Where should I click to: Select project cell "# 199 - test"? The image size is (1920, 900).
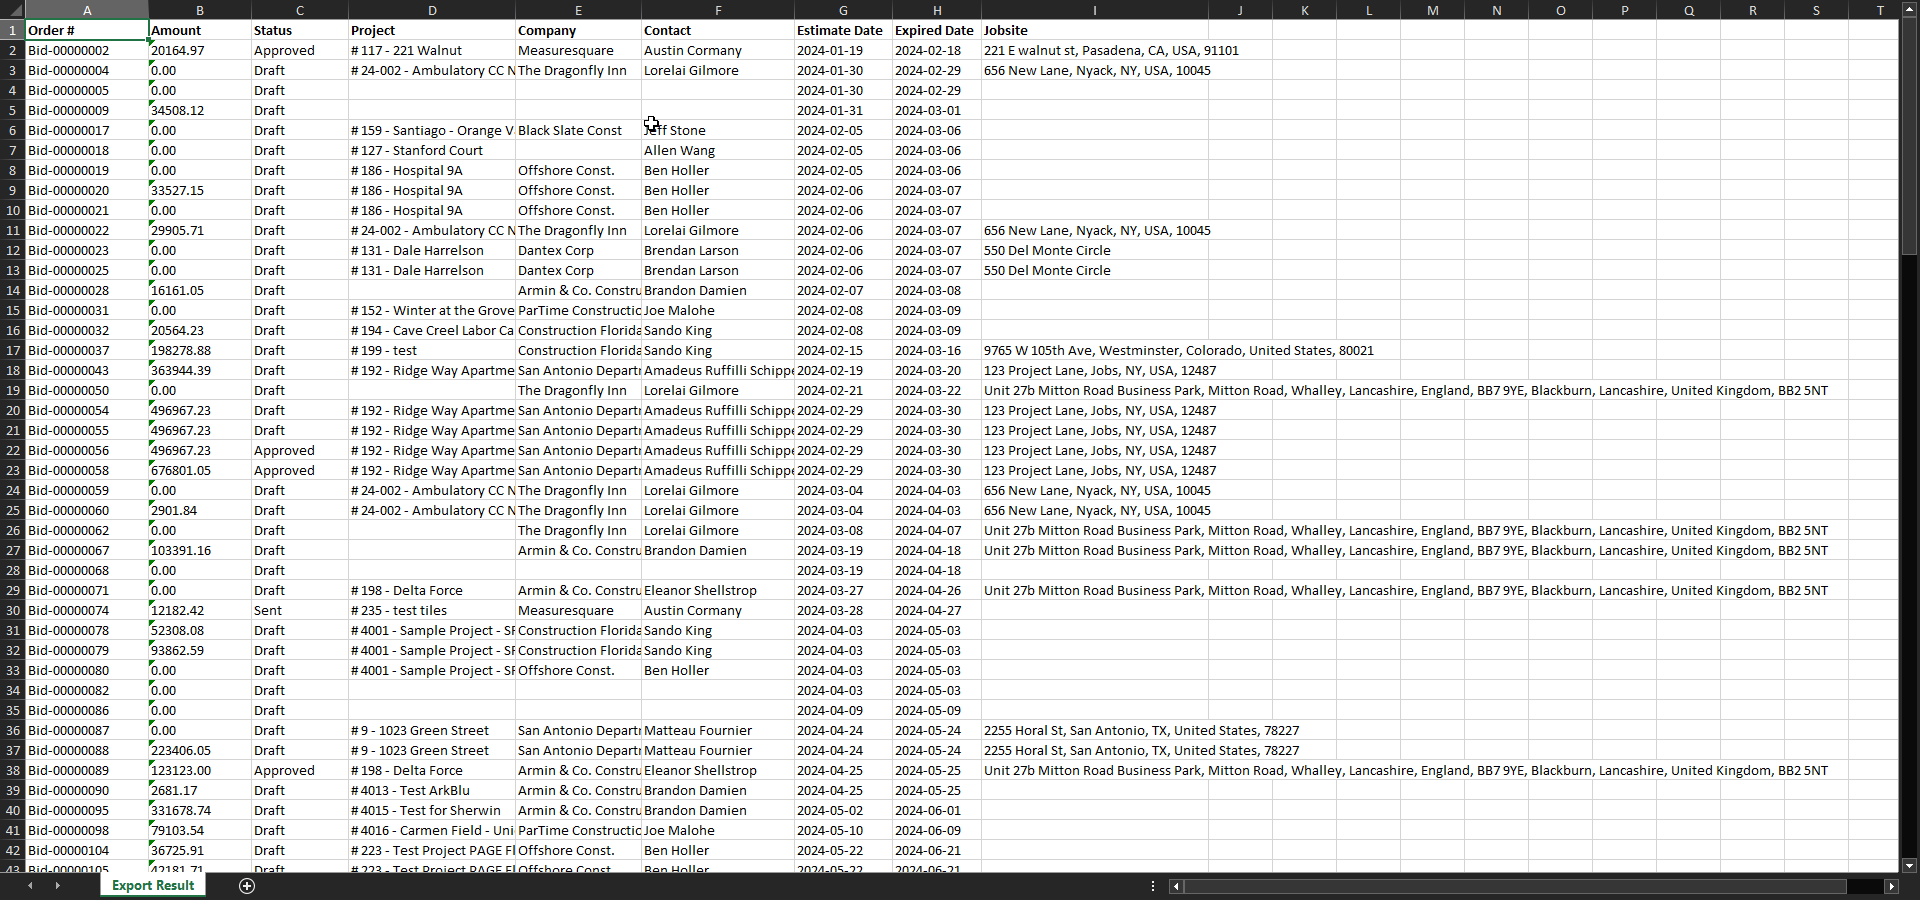[x=432, y=350]
